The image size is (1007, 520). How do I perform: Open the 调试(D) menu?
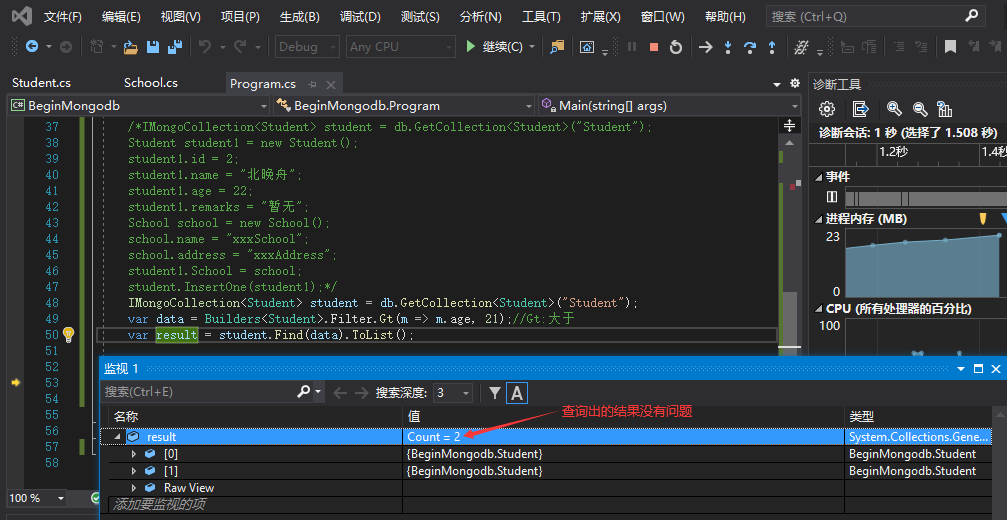point(360,17)
